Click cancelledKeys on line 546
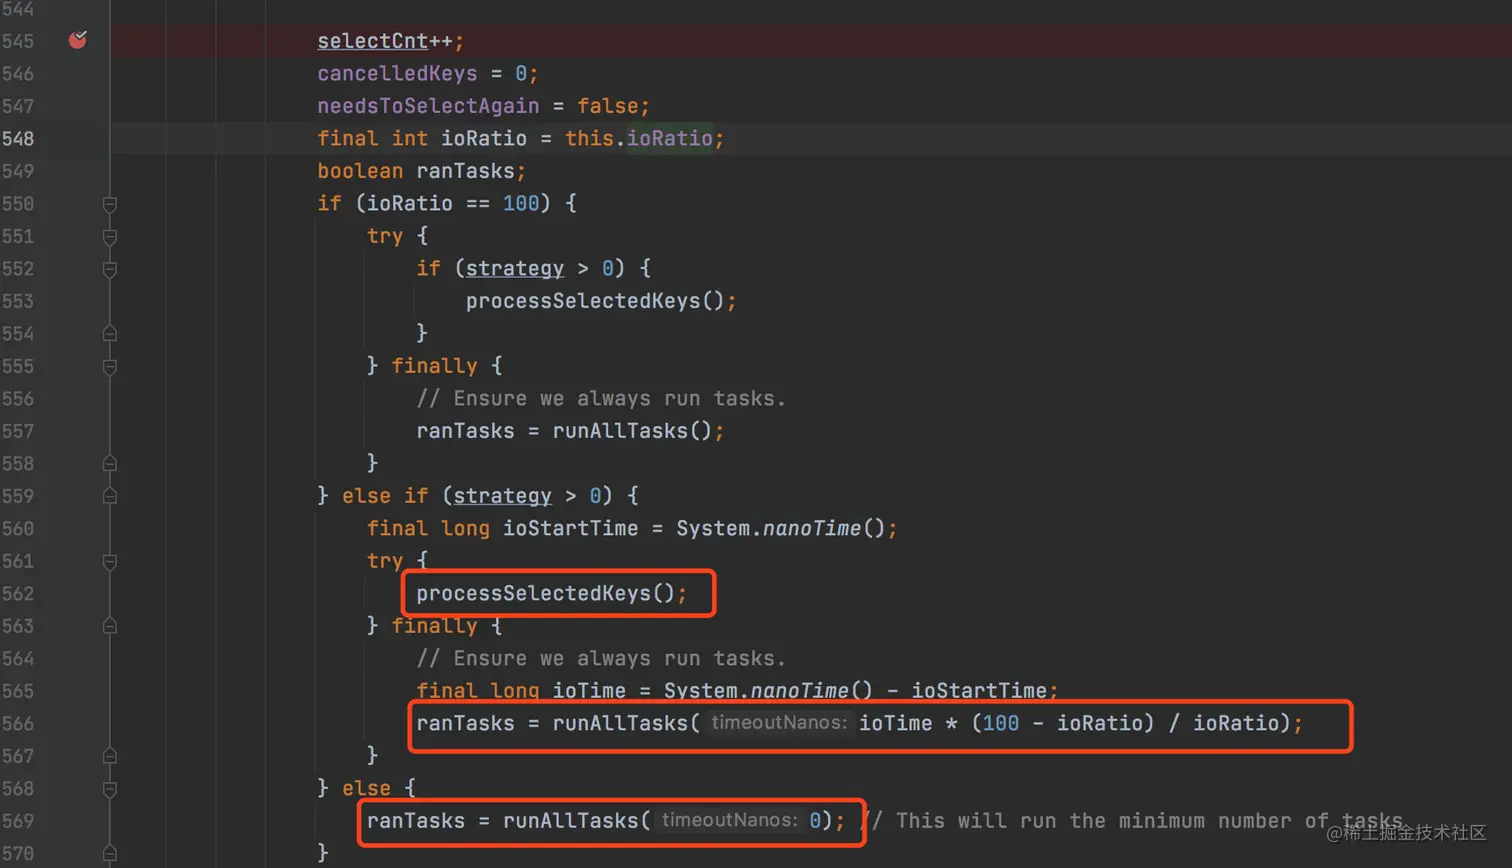The height and width of the screenshot is (868, 1512). coord(397,74)
